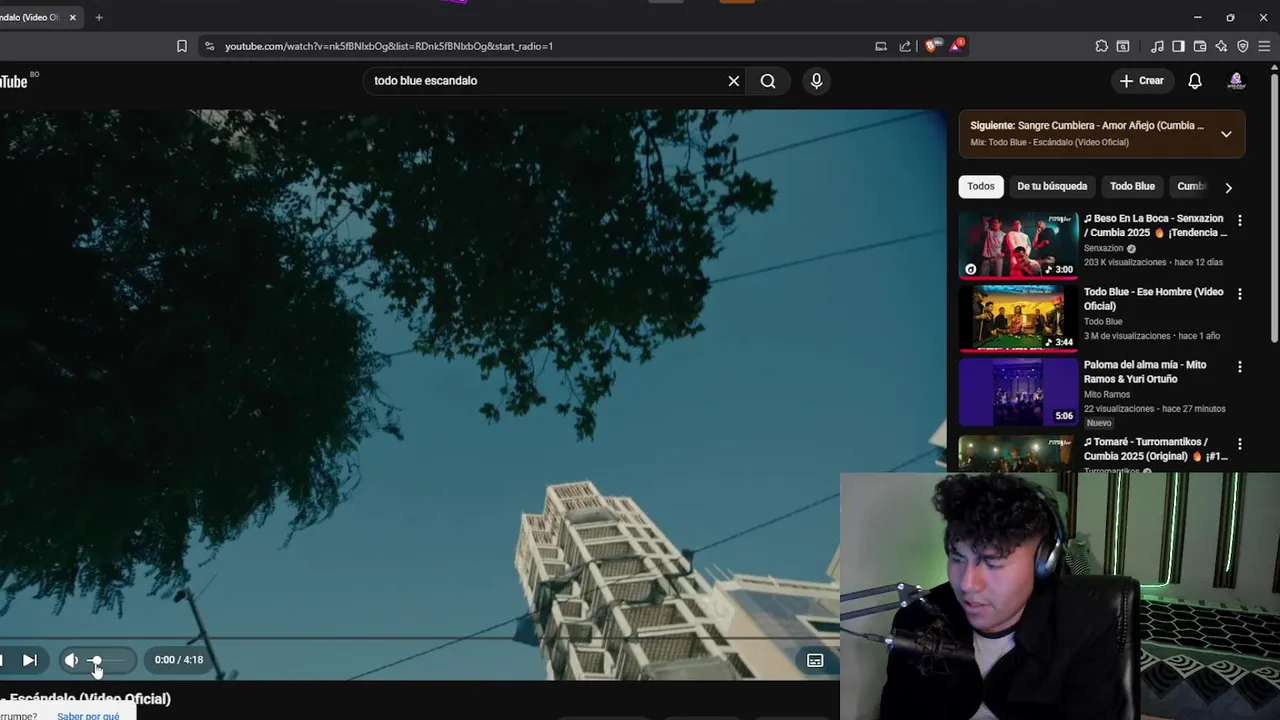
Task: Click the video progress bar
Action: 420,638
